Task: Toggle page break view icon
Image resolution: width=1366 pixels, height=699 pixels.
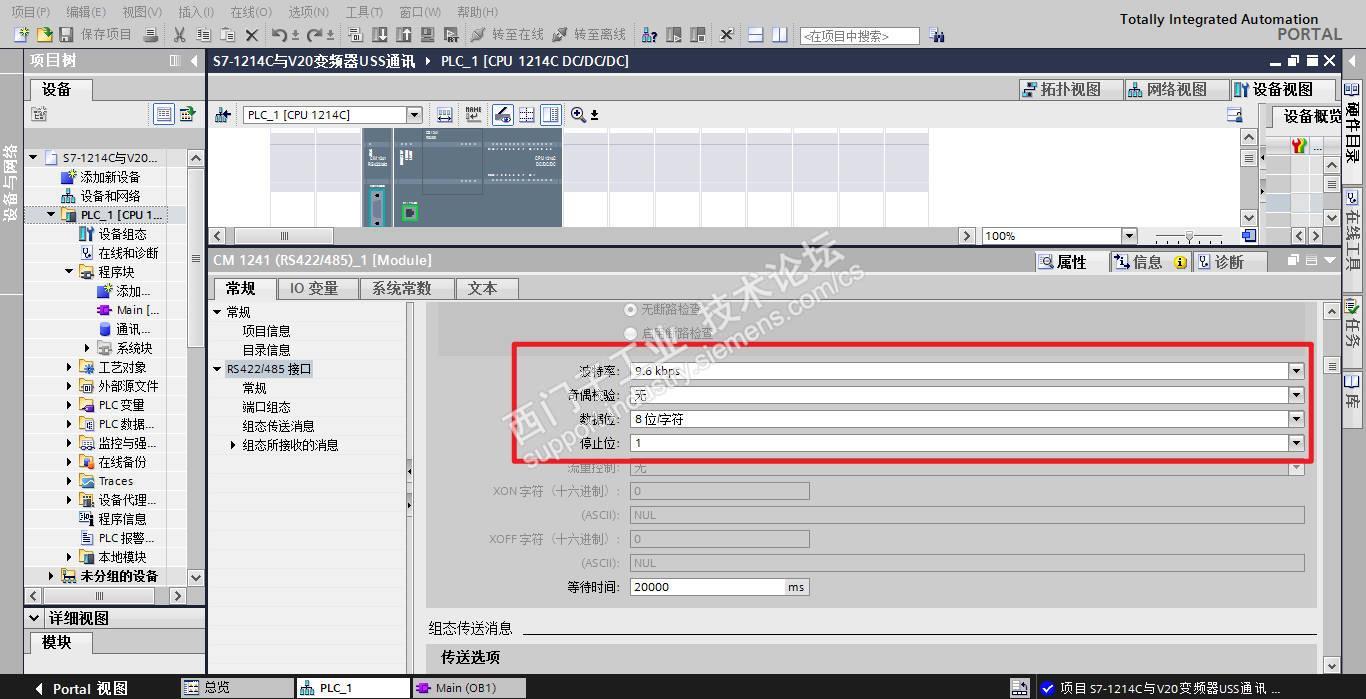Action: click(527, 115)
